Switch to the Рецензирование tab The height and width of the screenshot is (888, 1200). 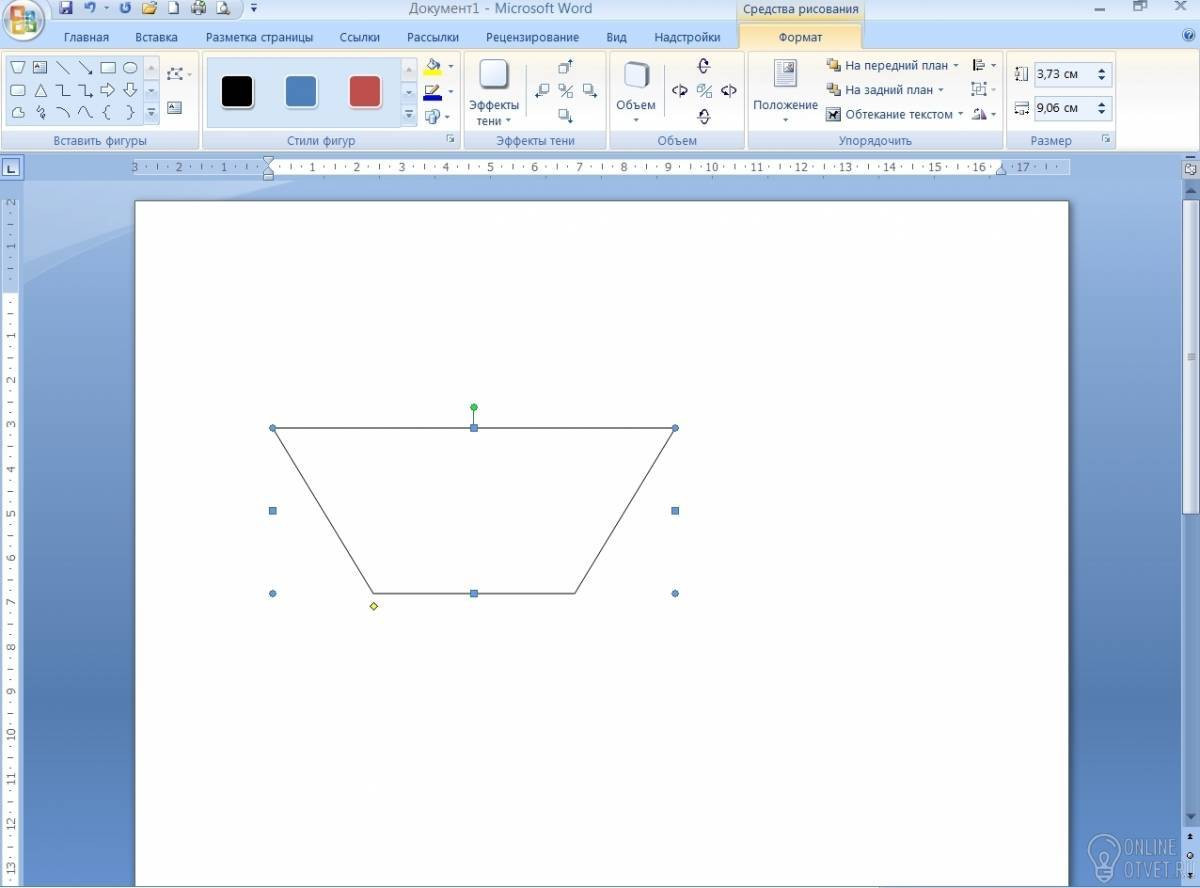click(x=532, y=37)
